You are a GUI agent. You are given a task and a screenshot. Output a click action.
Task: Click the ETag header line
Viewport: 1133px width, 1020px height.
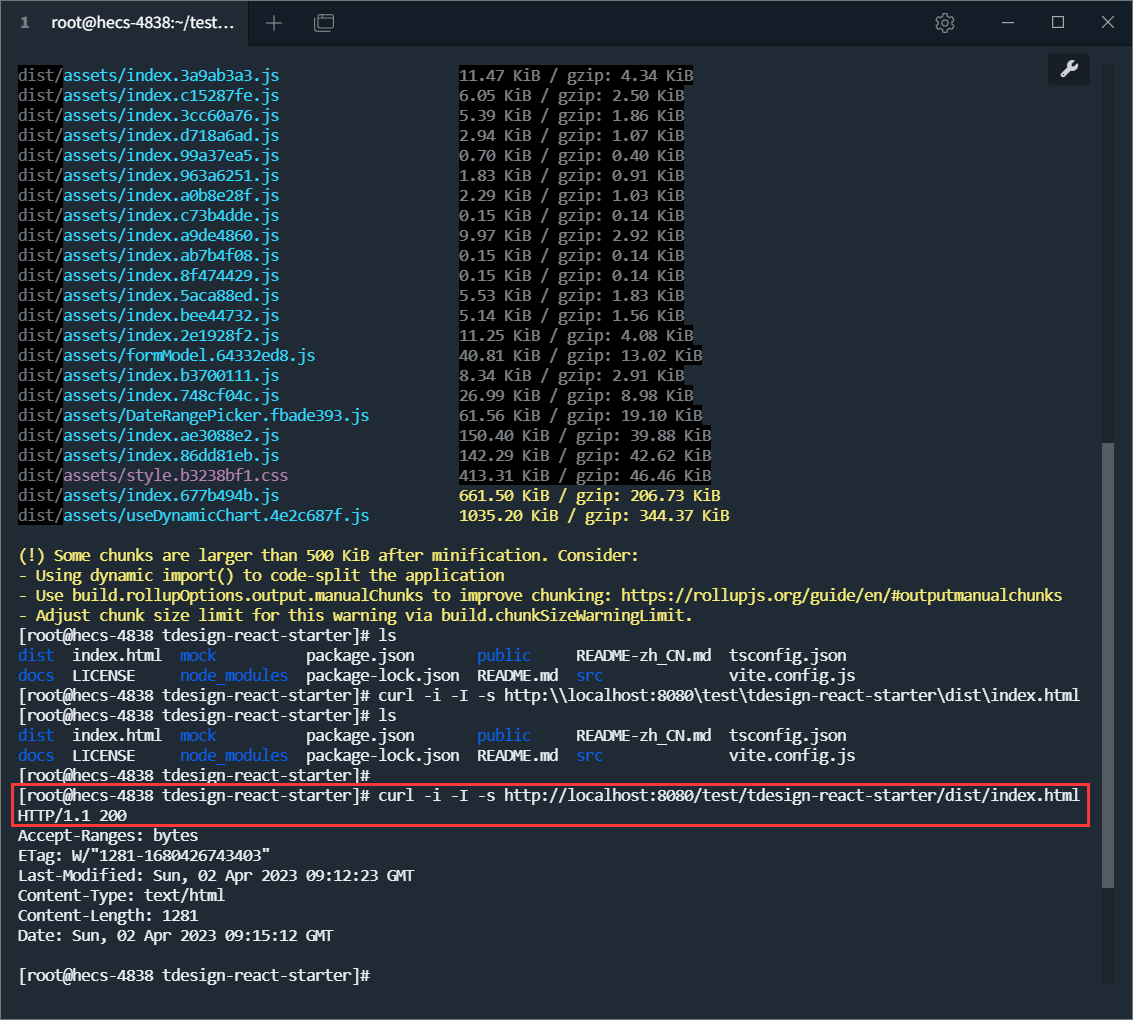pos(144,855)
